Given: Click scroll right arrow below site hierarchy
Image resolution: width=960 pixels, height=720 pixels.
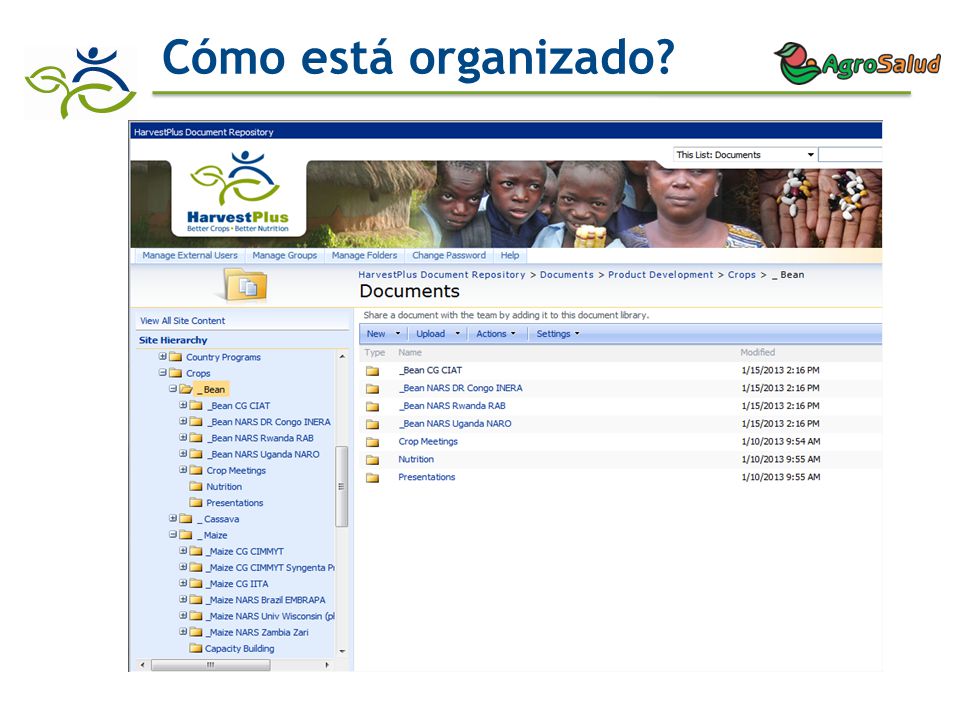Looking at the screenshot, I should (327, 664).
